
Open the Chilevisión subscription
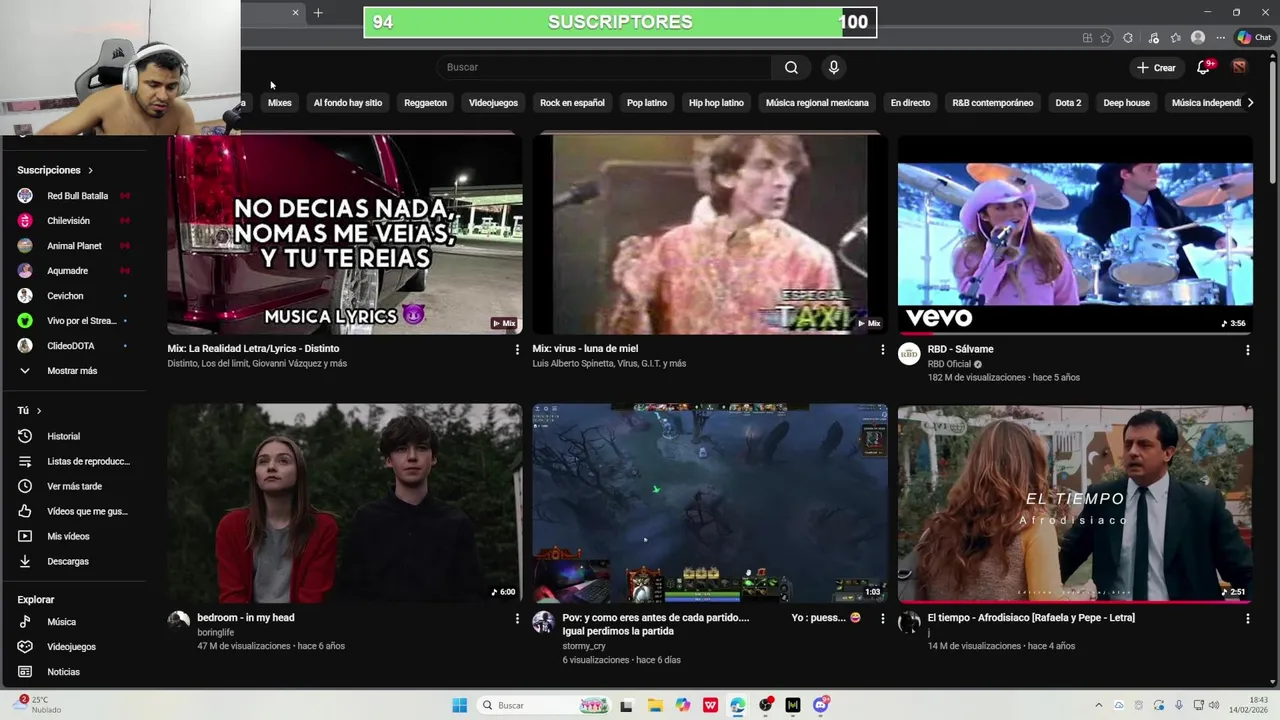(73, 221)
